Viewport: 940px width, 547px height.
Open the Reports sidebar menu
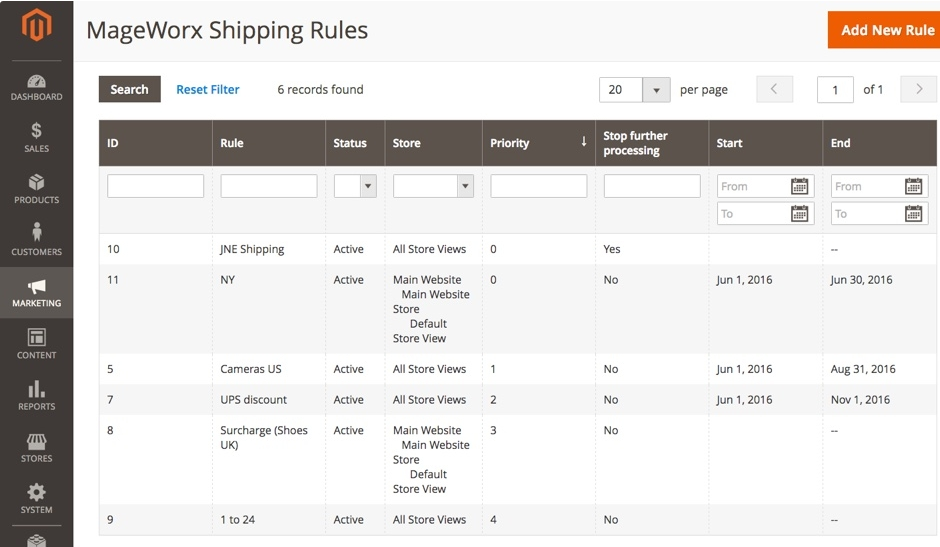click(x=37, y=395)
